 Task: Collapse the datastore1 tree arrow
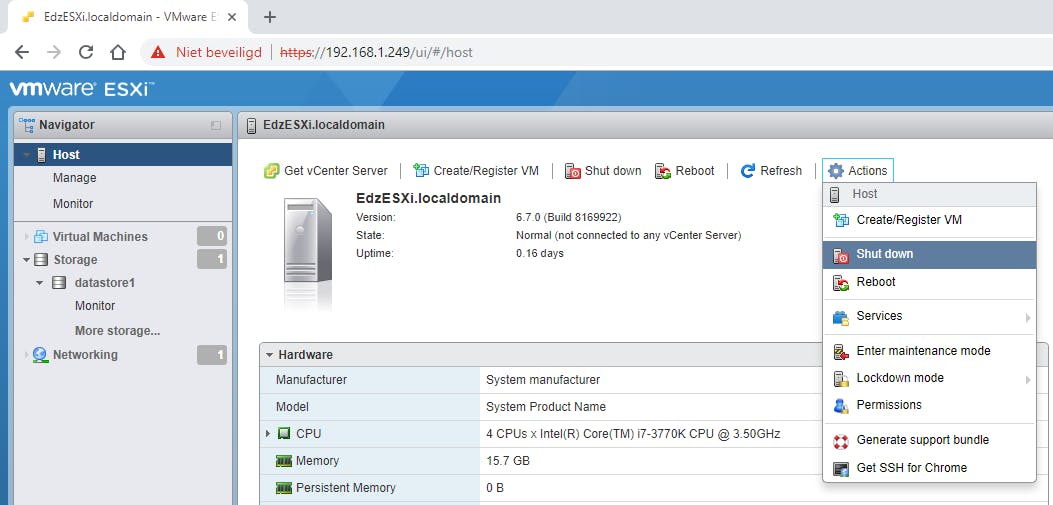[40, 283]
